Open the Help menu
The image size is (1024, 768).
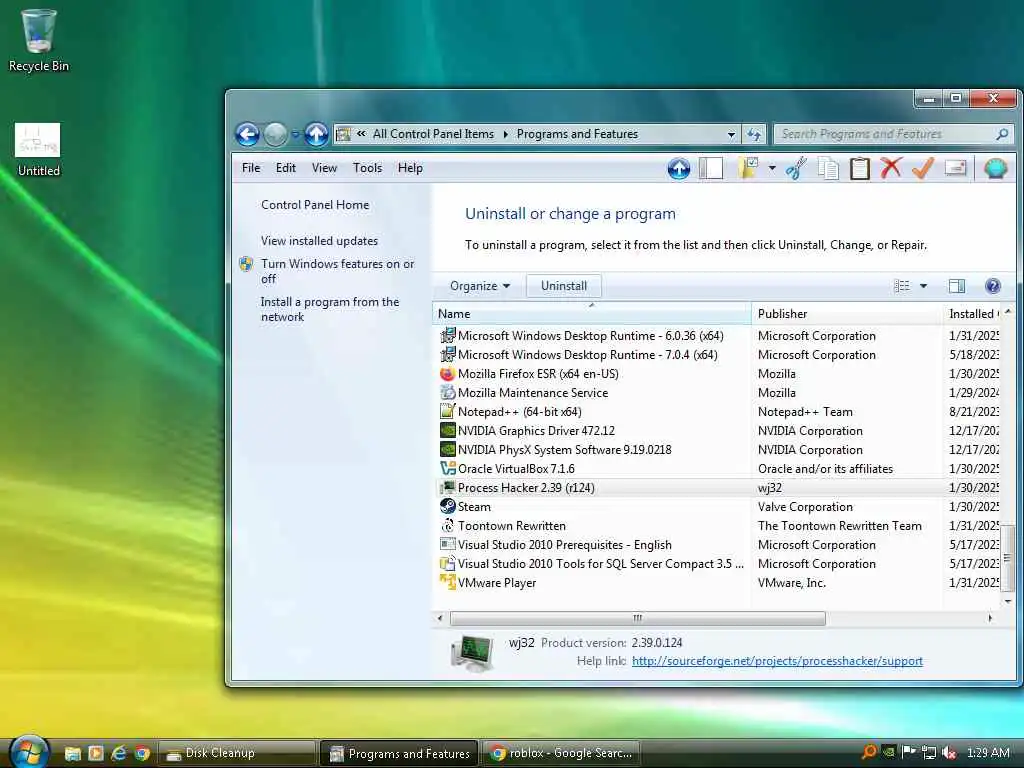click(410, 168)
